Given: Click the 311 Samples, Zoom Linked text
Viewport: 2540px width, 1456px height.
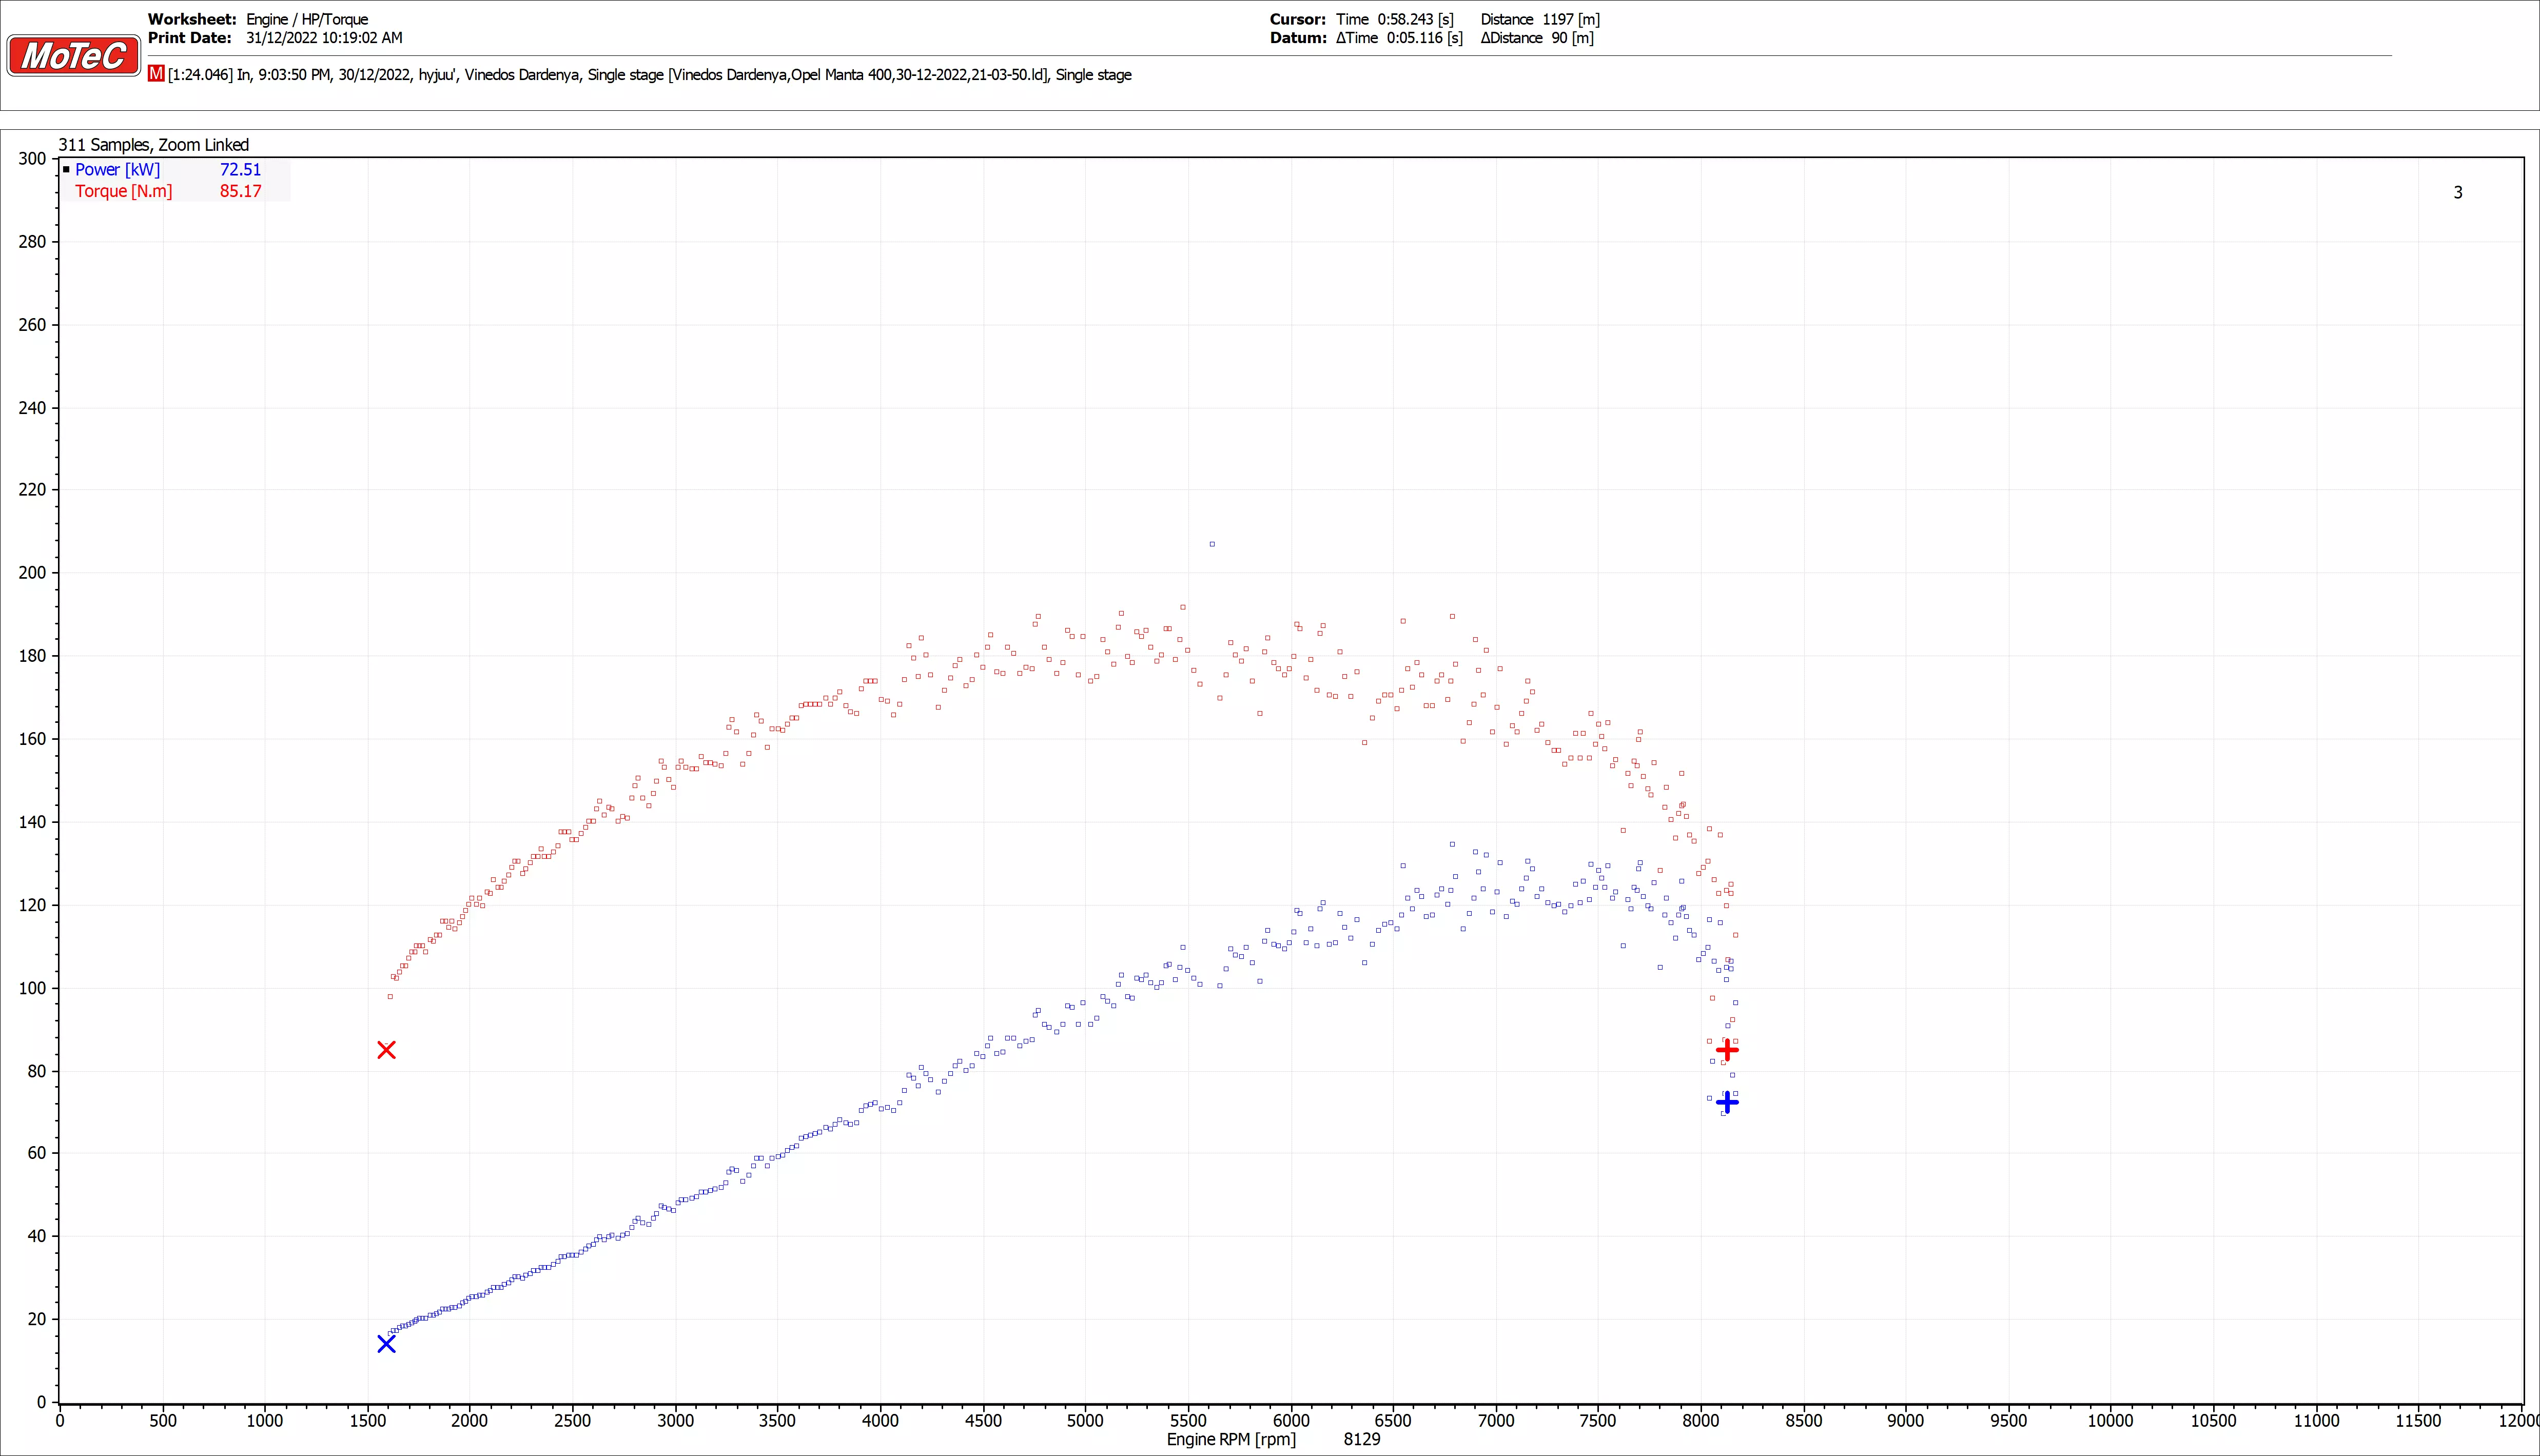Looking at the screenshot, I should 153,145.
